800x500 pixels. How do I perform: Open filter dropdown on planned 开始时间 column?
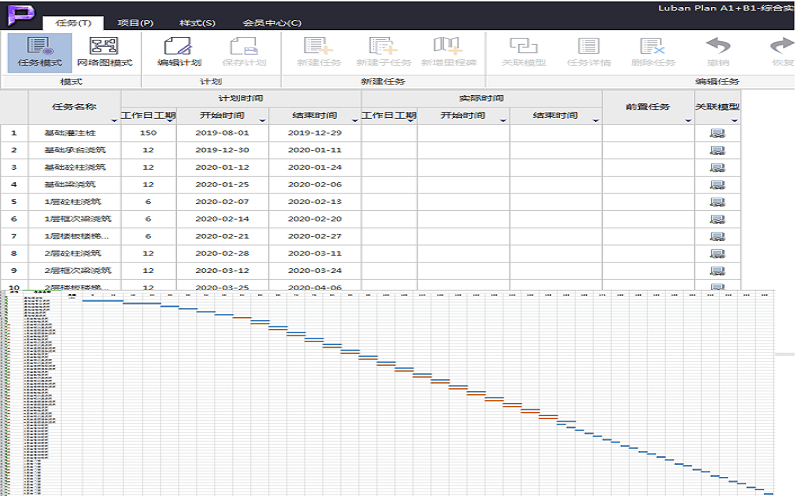(262, 120)
